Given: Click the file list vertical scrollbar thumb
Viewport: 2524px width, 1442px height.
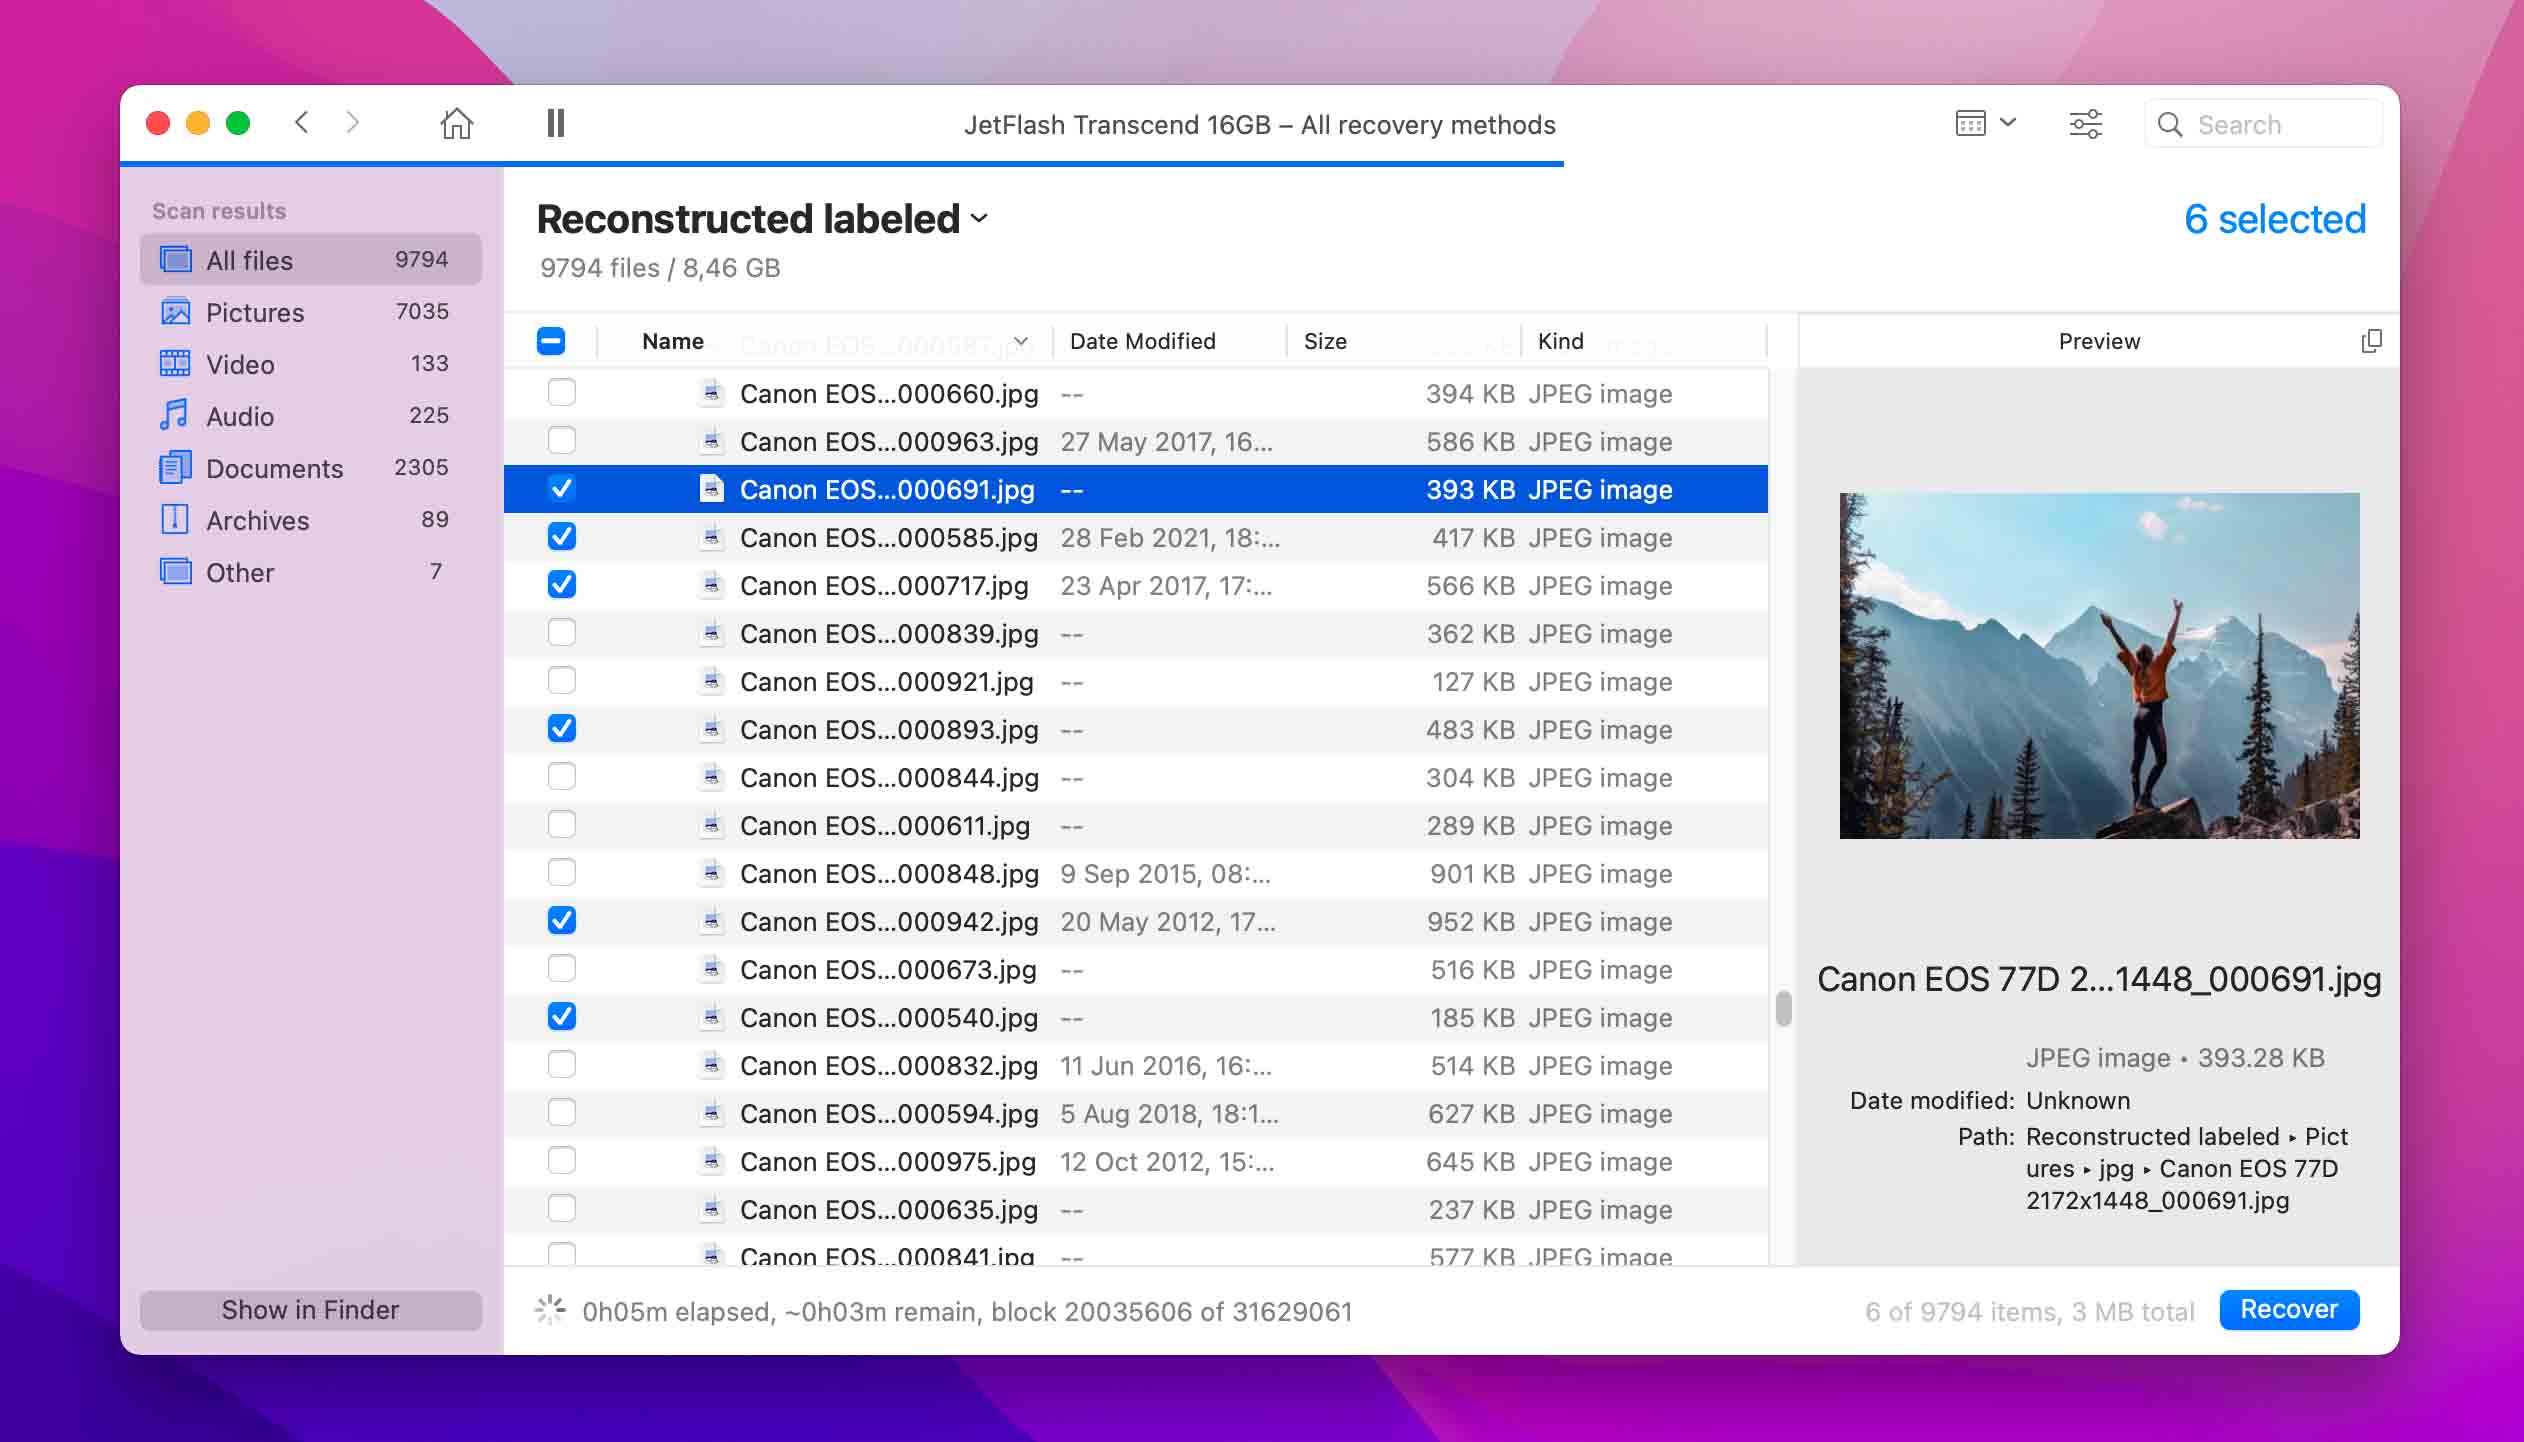Looking at the screenshot, I should click(1783, 1008).
